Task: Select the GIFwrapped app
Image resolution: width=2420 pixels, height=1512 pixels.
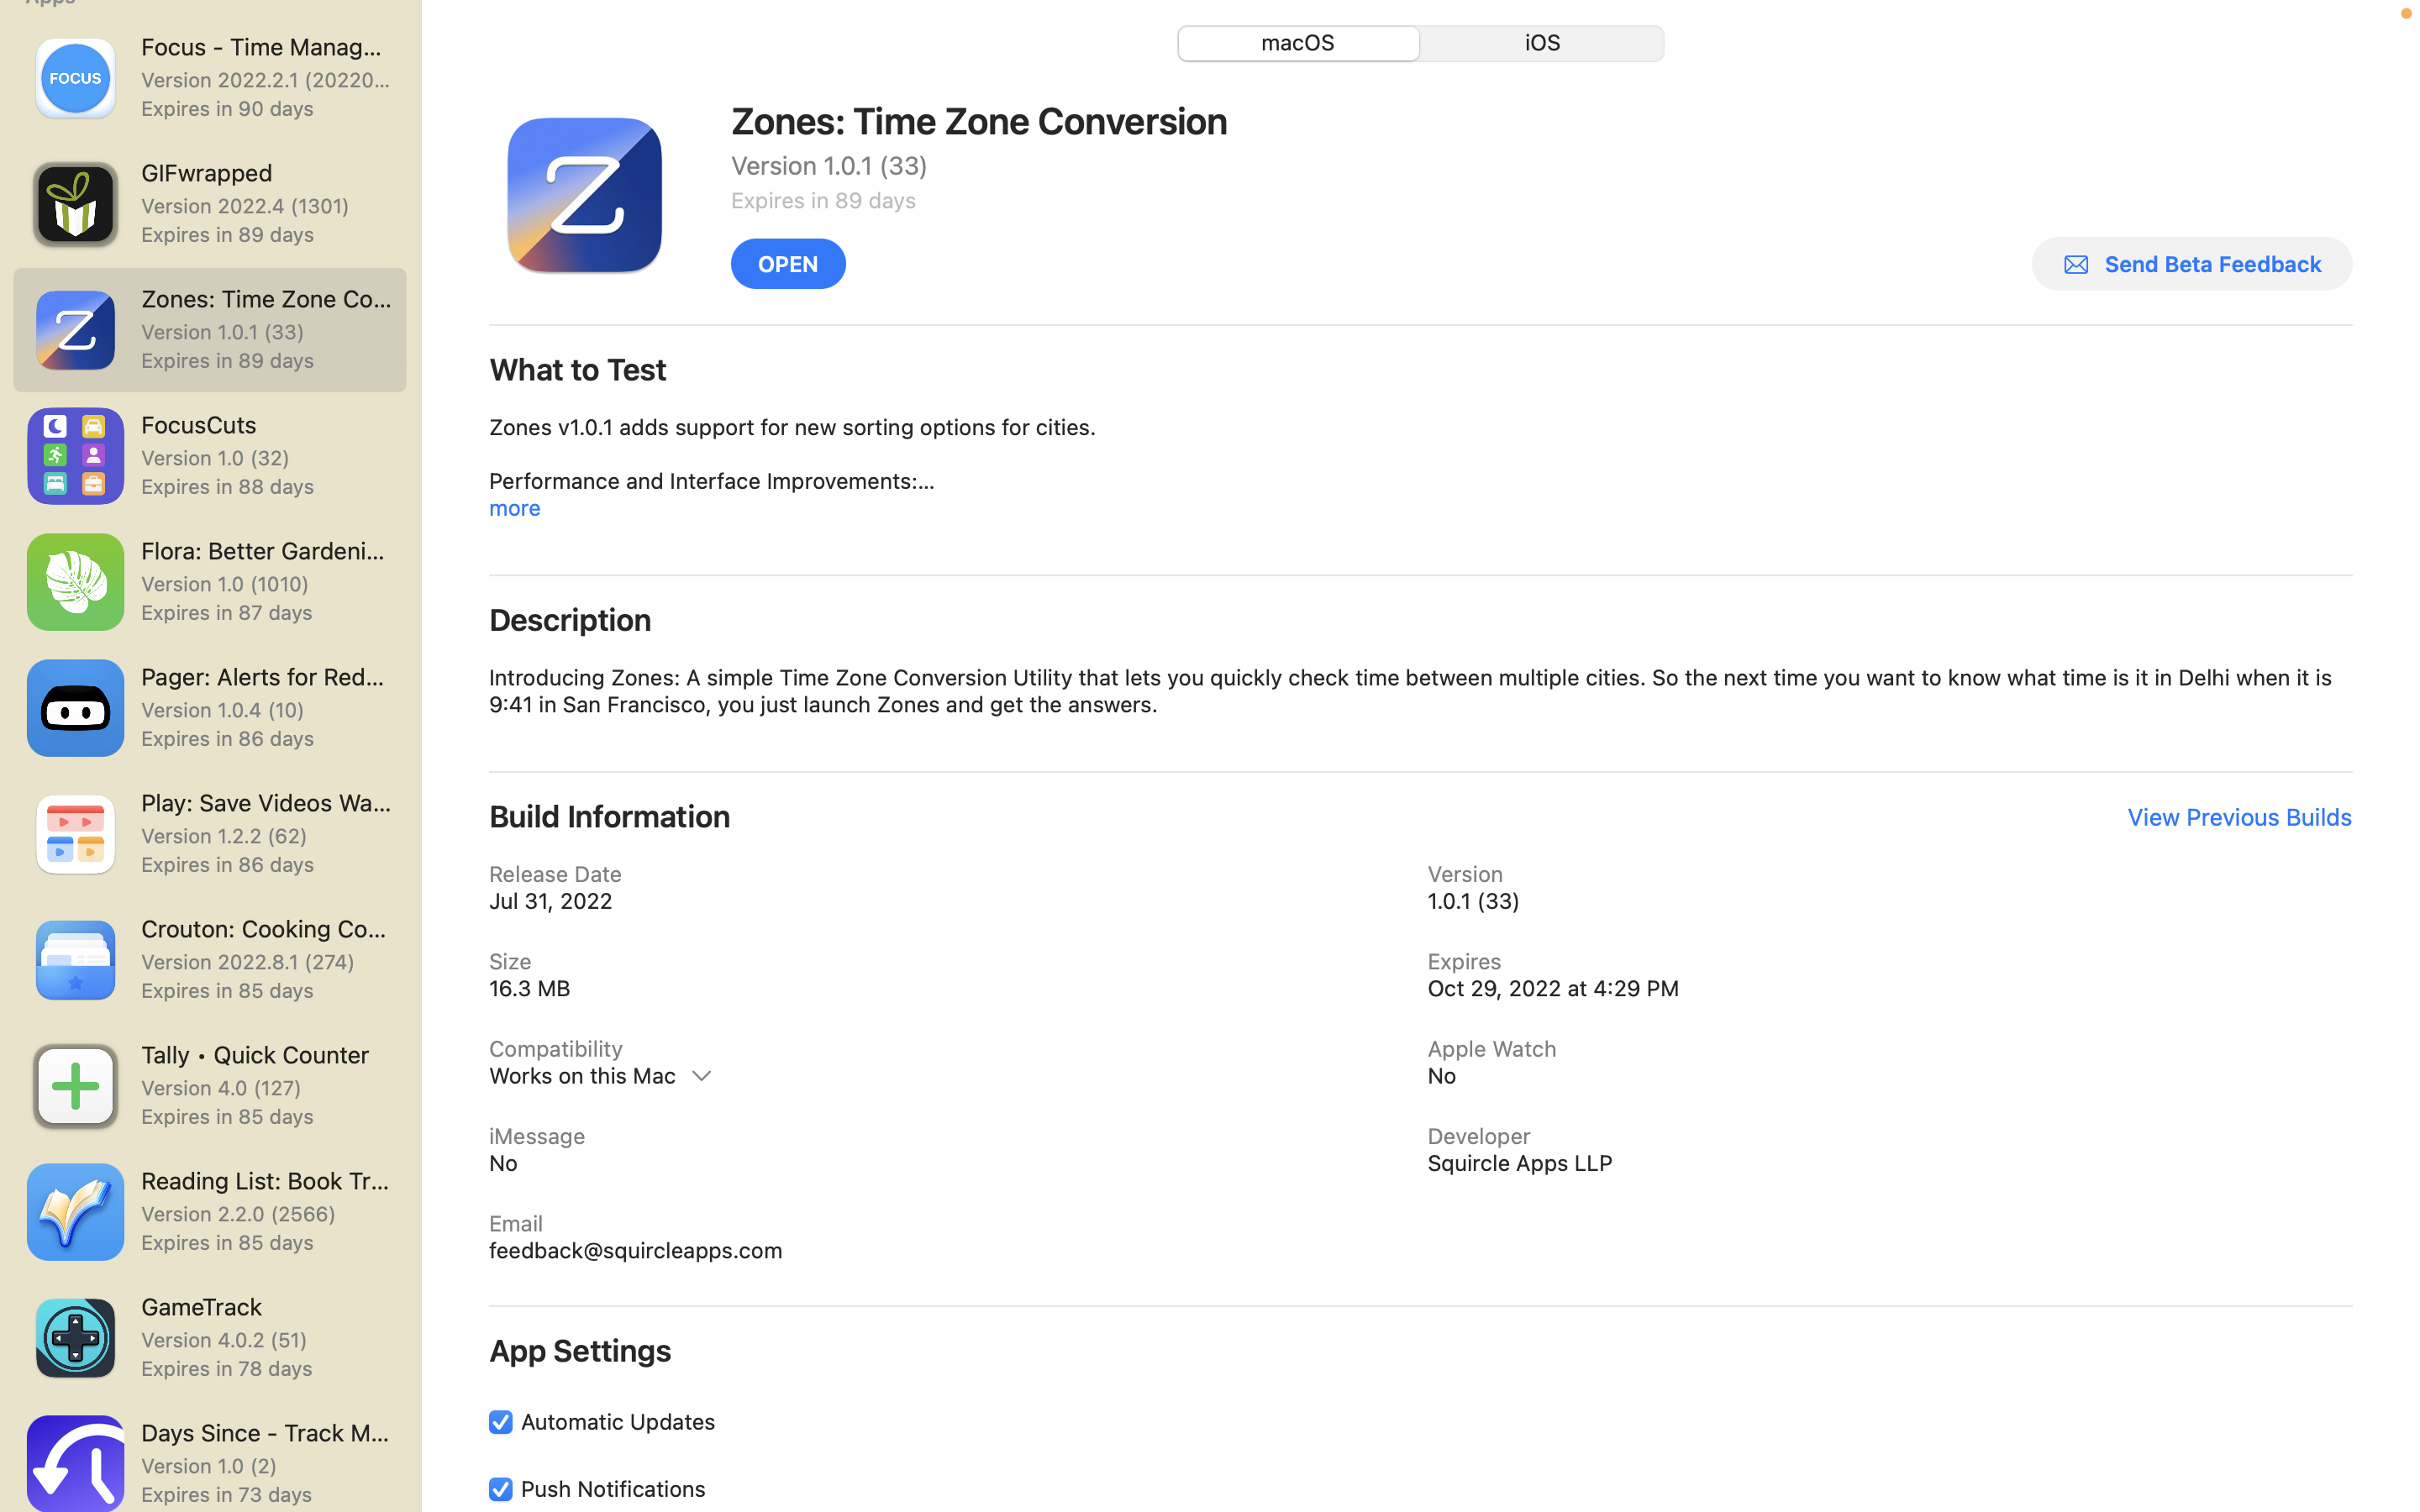Action: coord(209,202)
